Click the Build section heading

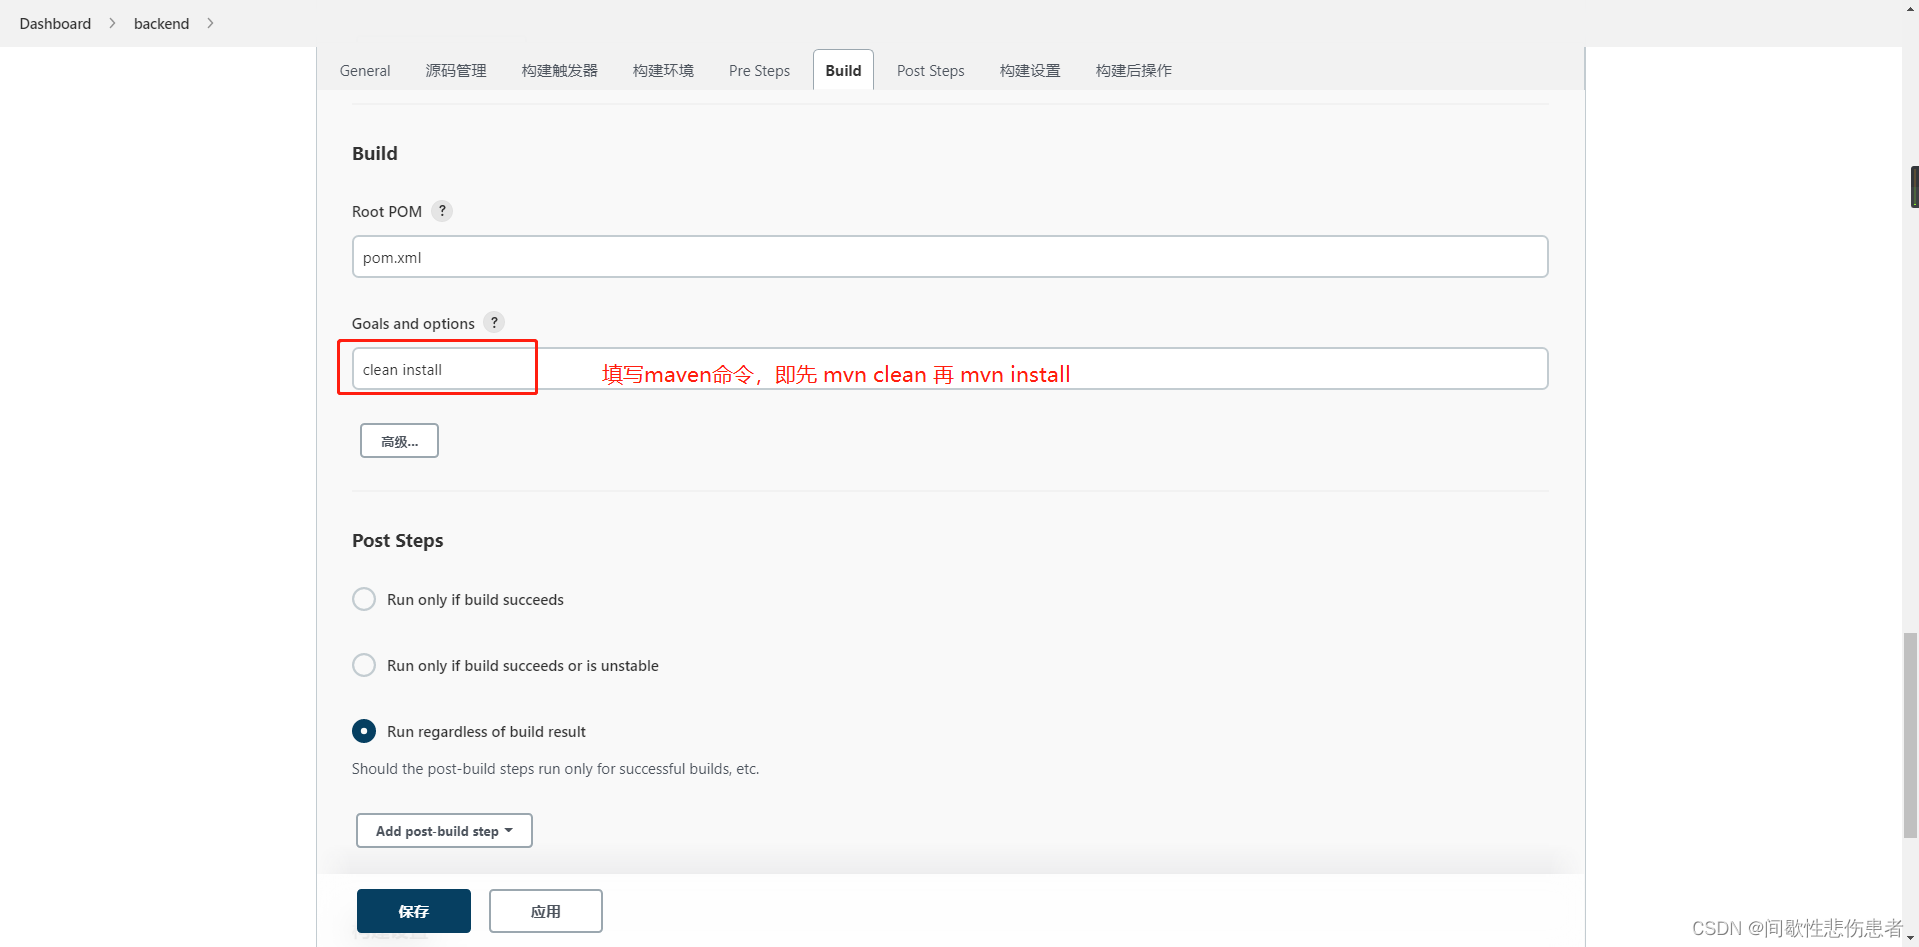tap(375, 153)
